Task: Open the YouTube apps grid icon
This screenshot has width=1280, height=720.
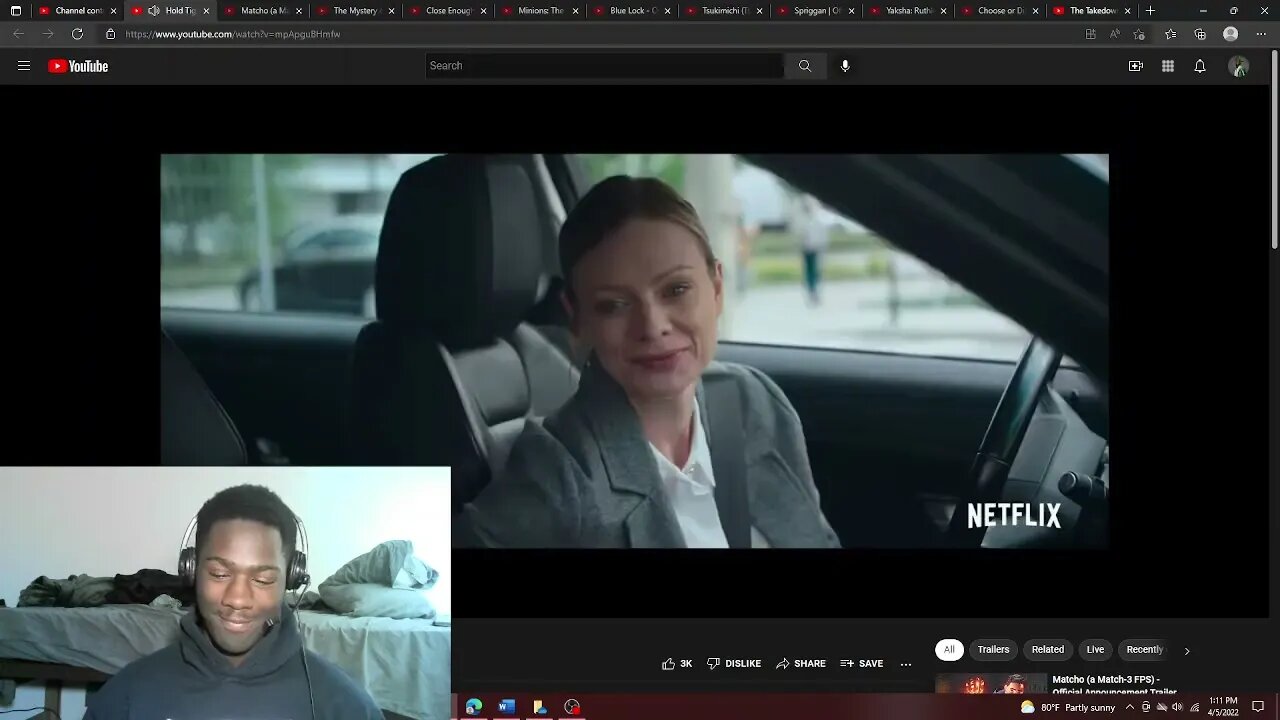Action: (x=1168, y=66)
